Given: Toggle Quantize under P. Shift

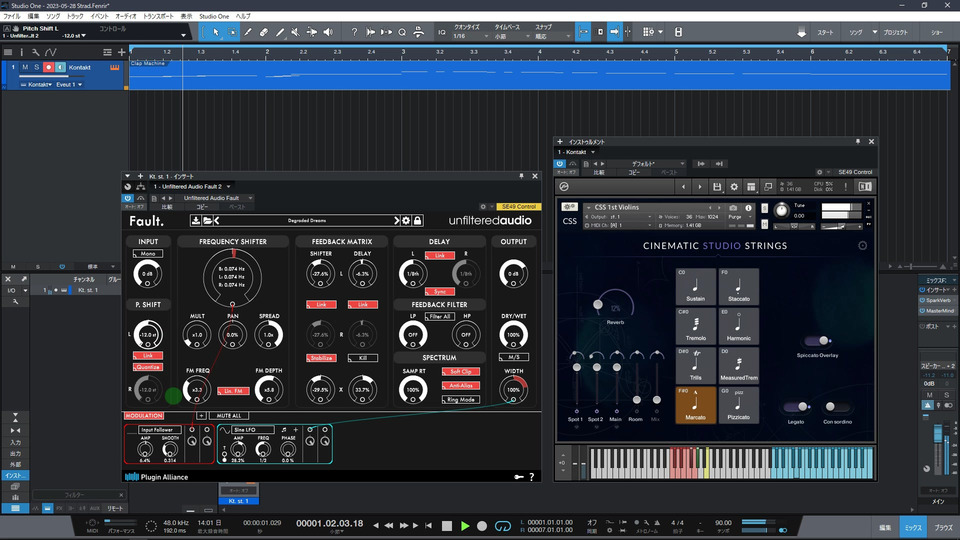Looking at the screenshot, I should coord(149,367).
